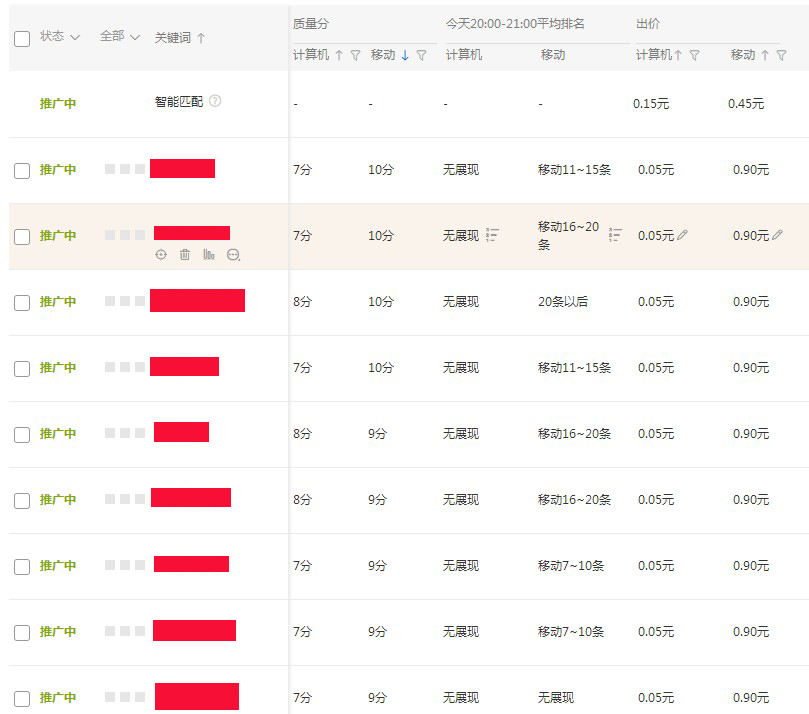The width and height of the screenshot is (809, 714).
Task: Open bar chart report icon in highlighted row
Action: 209,255
